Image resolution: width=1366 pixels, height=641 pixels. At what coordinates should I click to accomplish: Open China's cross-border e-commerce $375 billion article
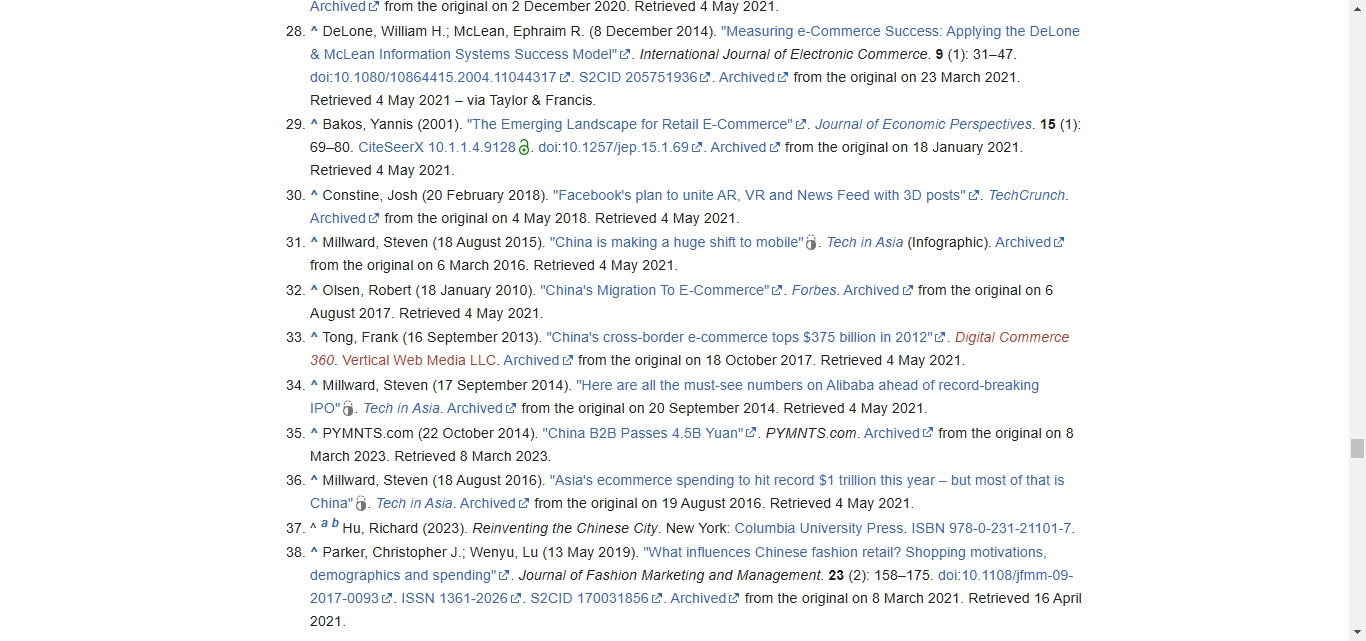(746, 337)
